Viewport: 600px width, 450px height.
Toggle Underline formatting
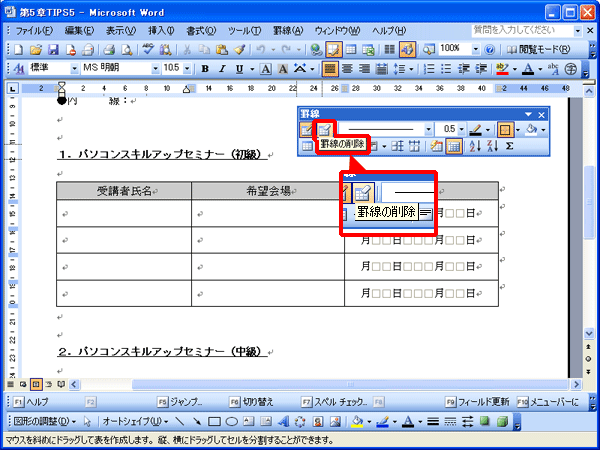coord(240,69)
